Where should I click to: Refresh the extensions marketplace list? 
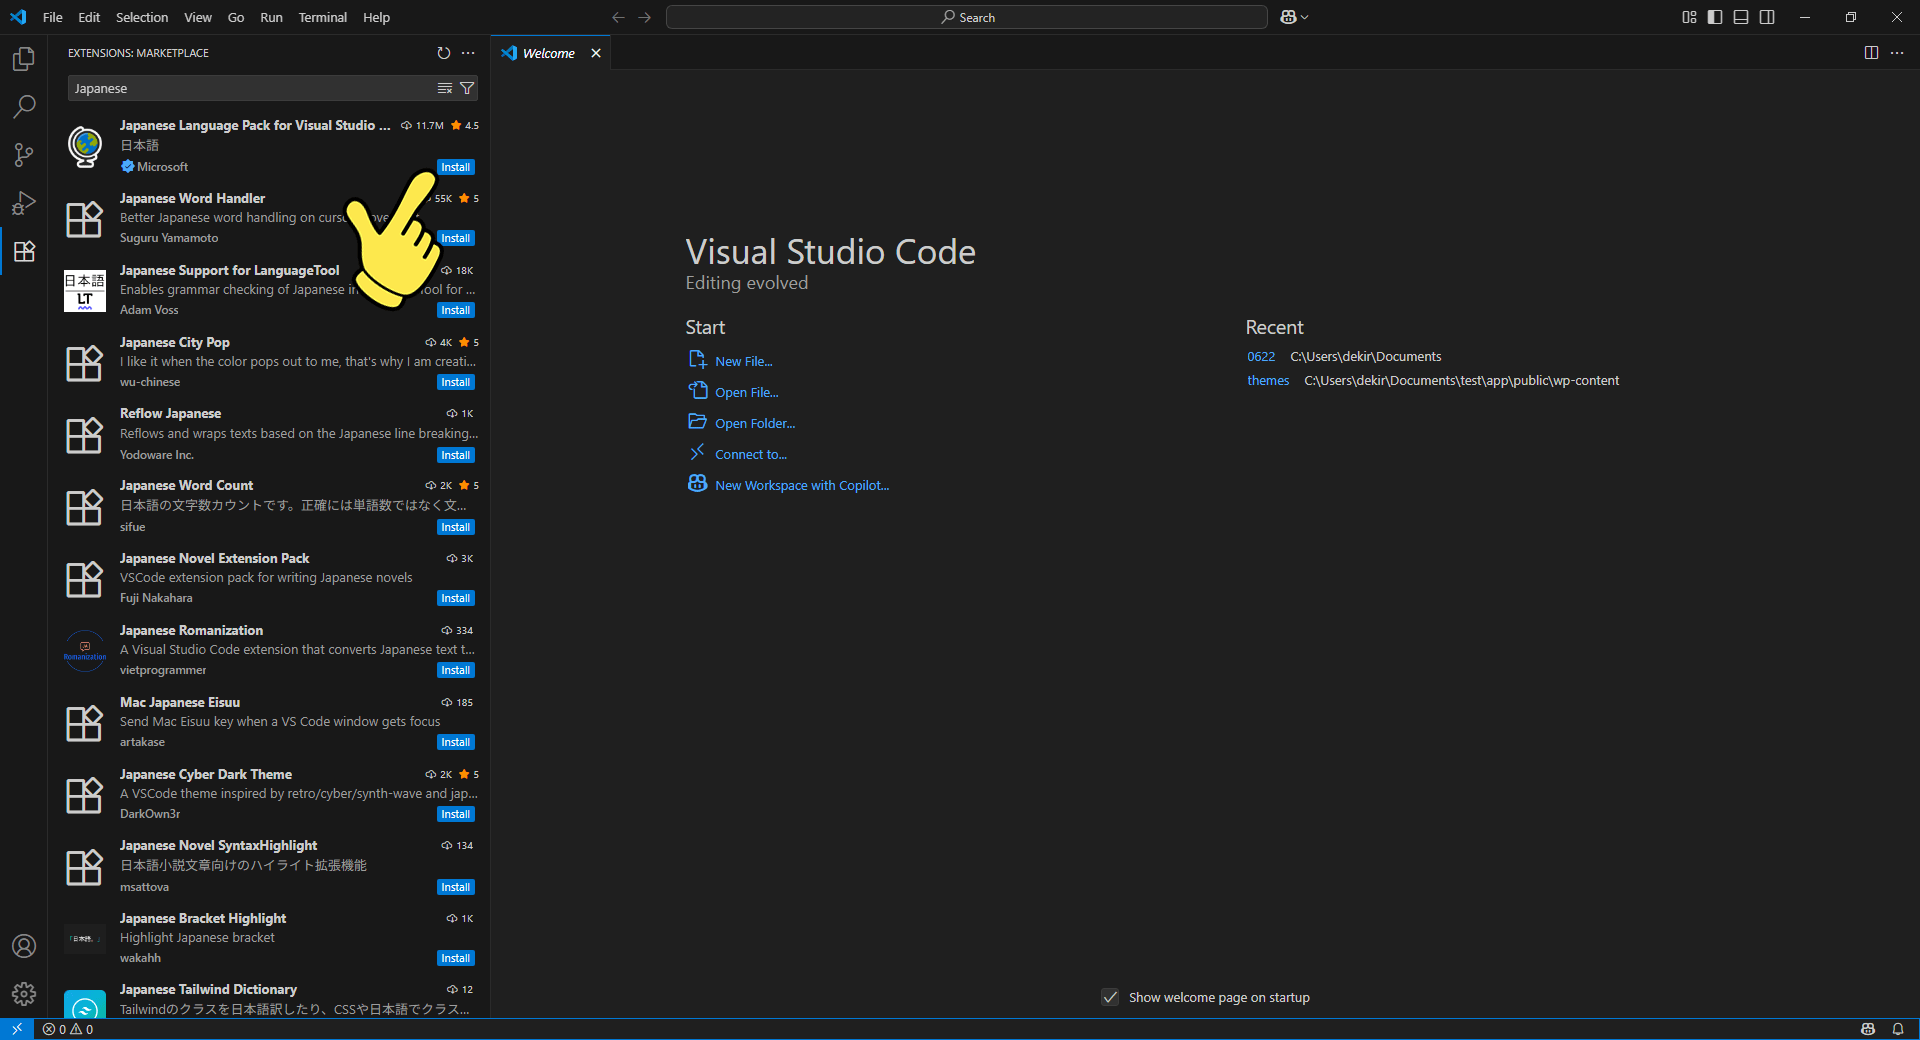click(x=444, y=53)
